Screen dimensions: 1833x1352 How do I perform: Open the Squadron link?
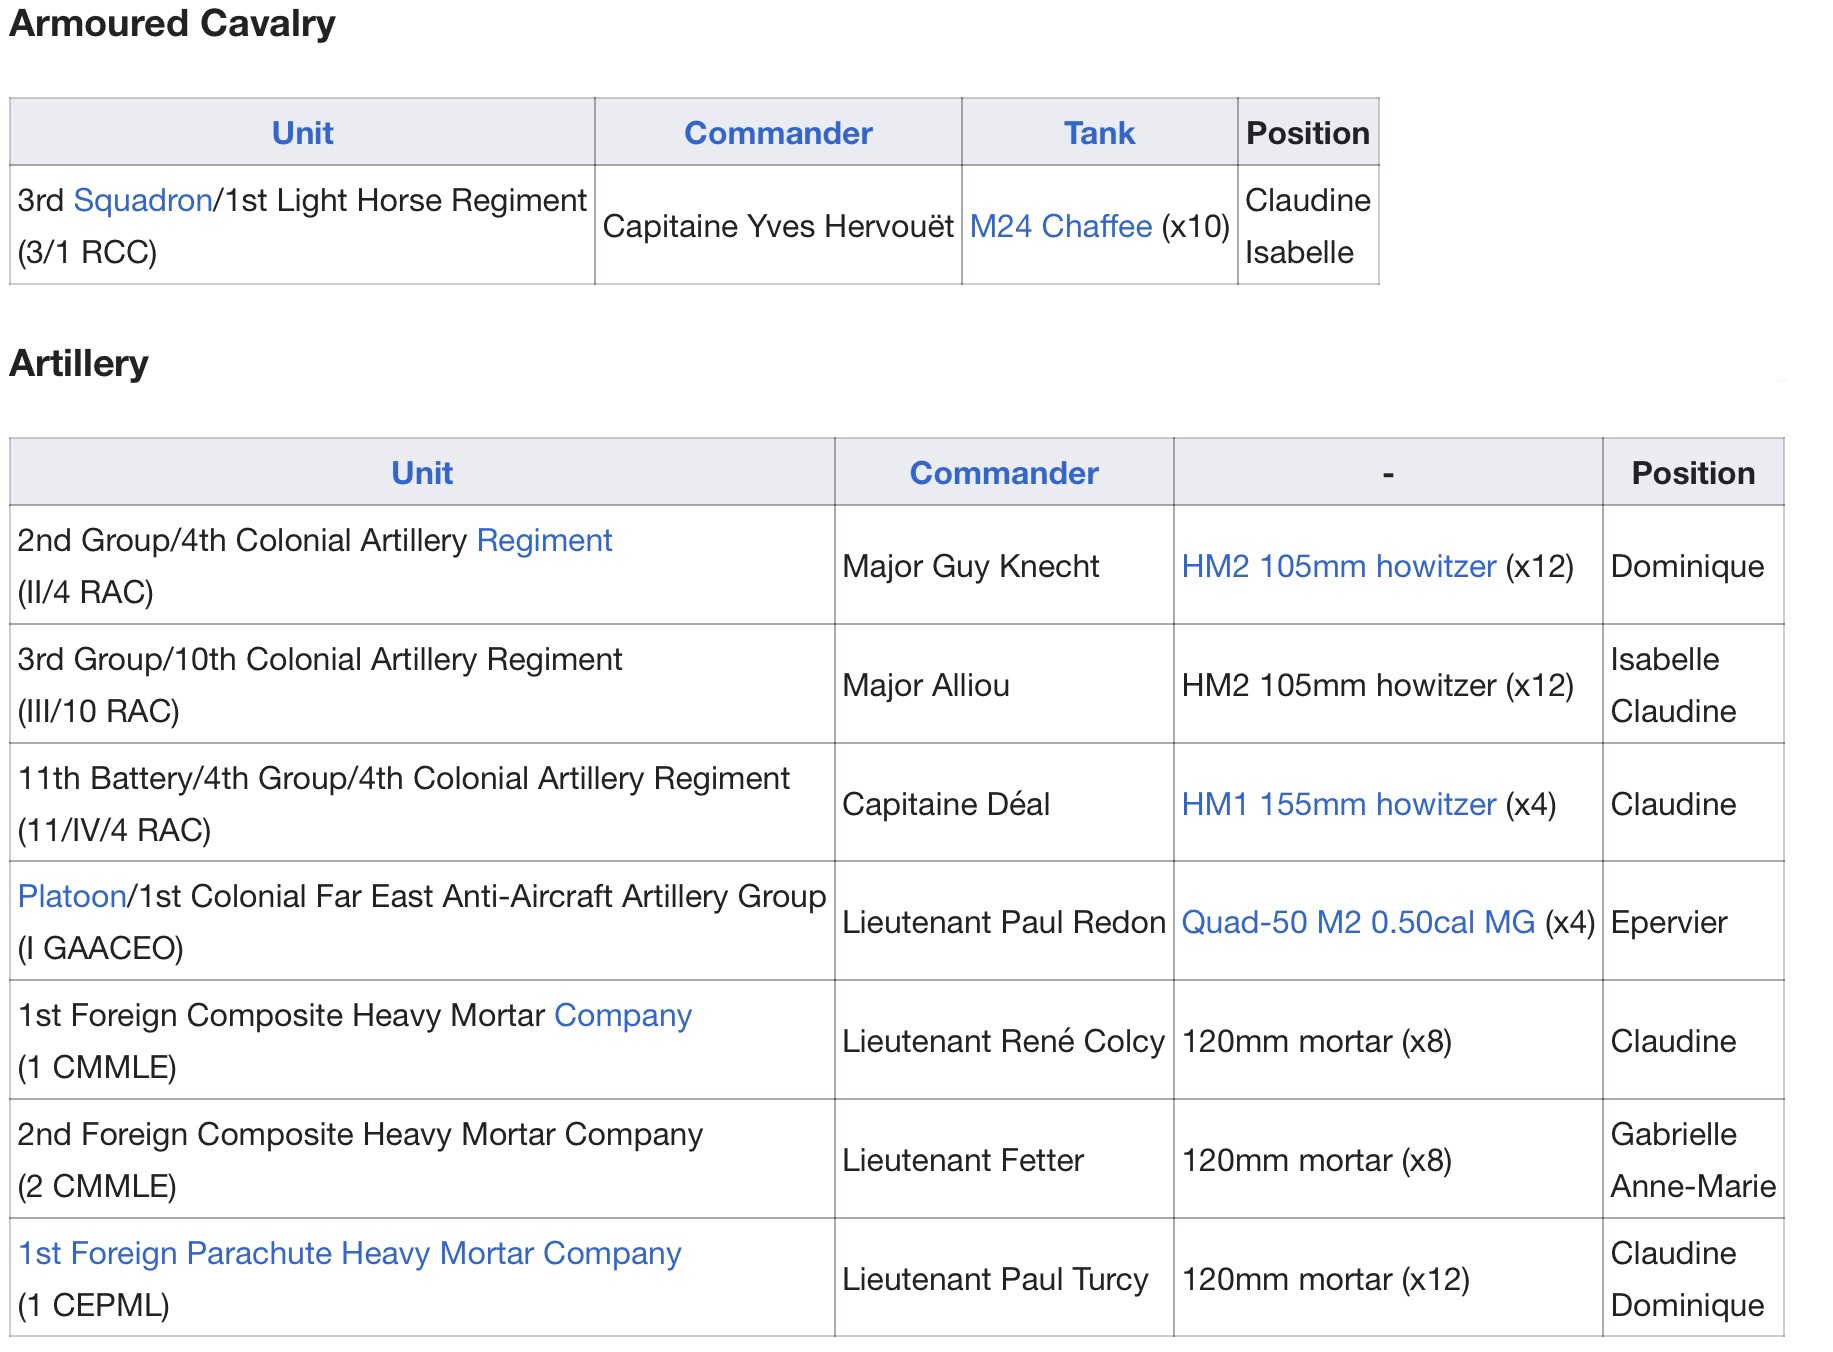(143, 200)
